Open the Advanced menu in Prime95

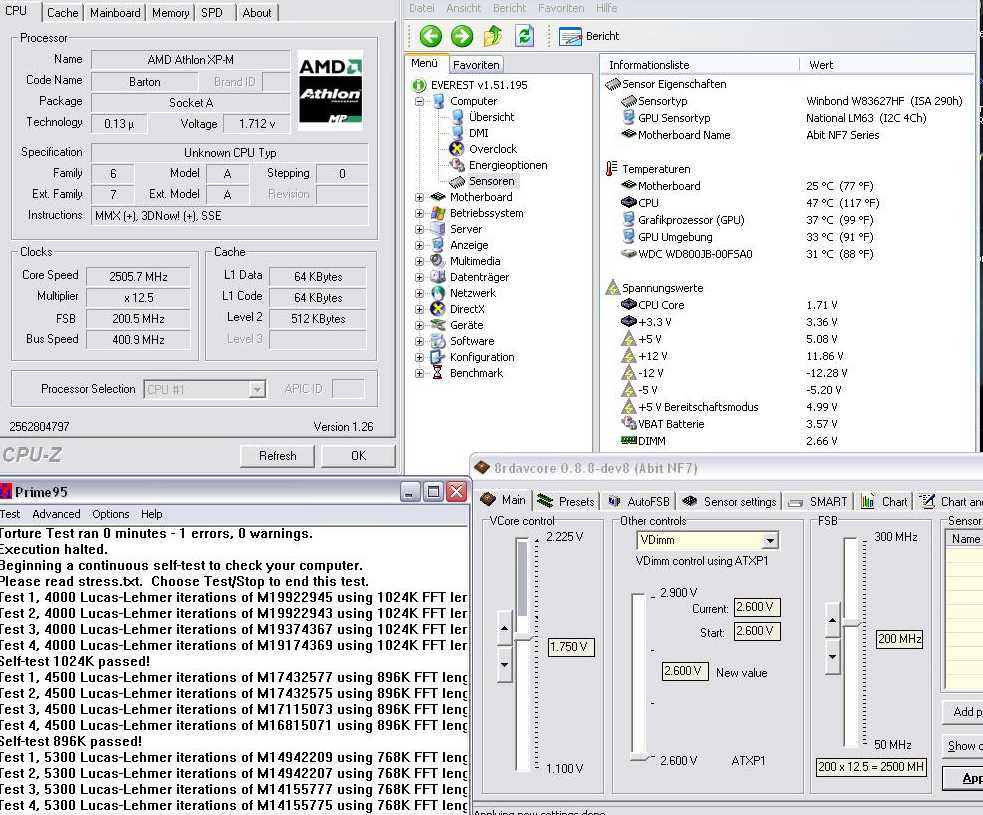56,514
